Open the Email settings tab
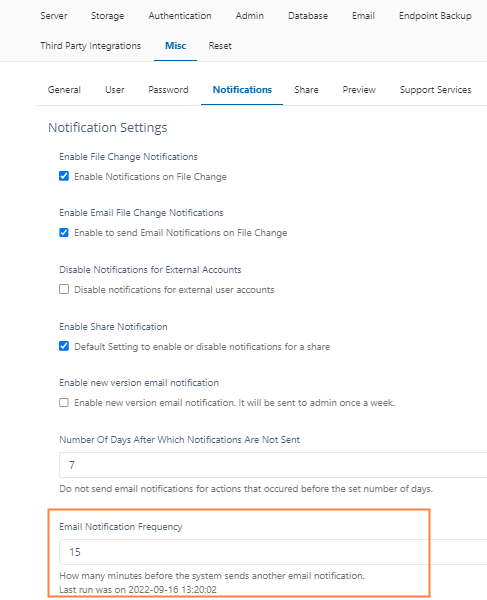The height and width of the screenshot is (600, 487). click(x=363, y=16)
